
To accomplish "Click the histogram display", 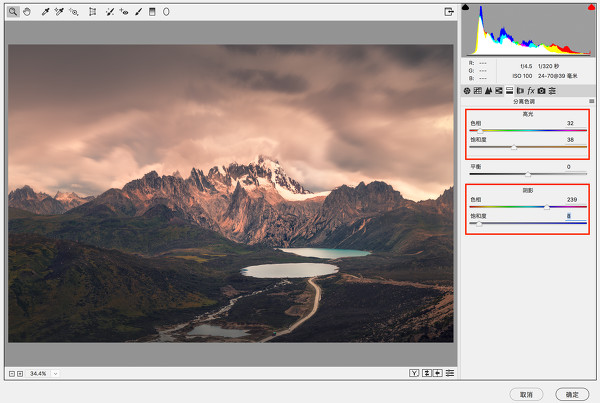I will point(528,30).
